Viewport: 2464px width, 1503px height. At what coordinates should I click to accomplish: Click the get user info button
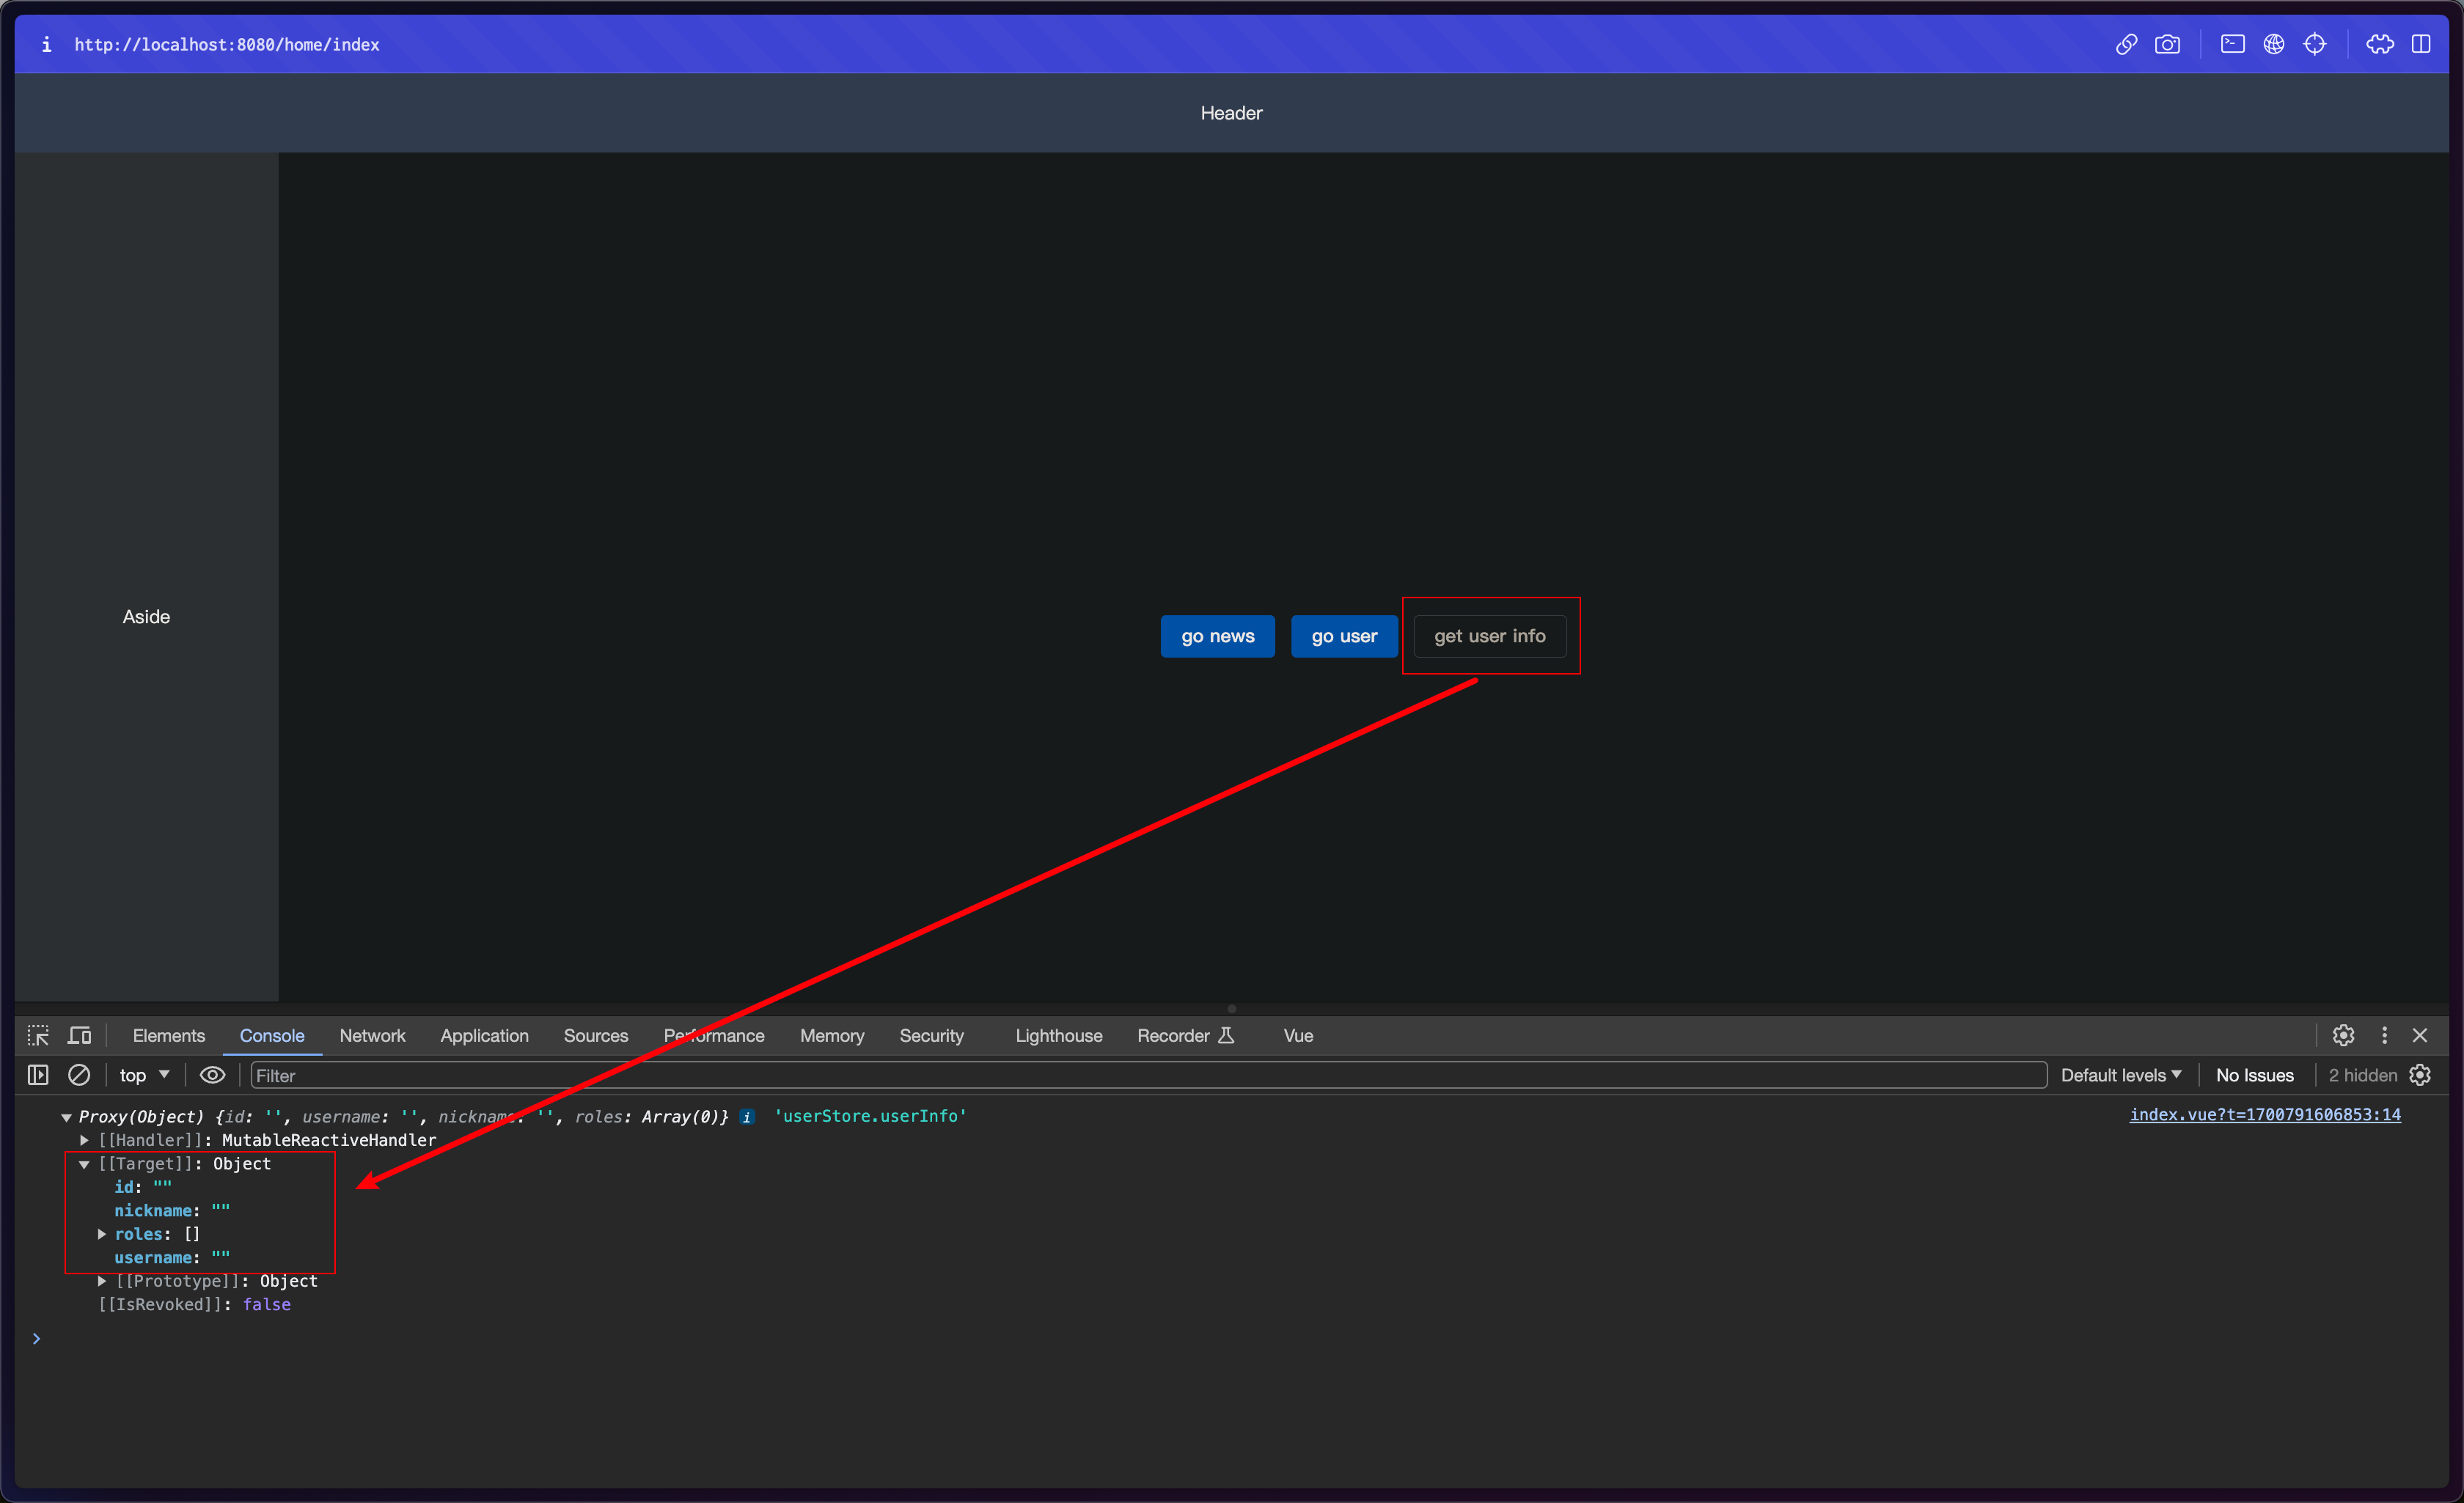pos(1489,636)
